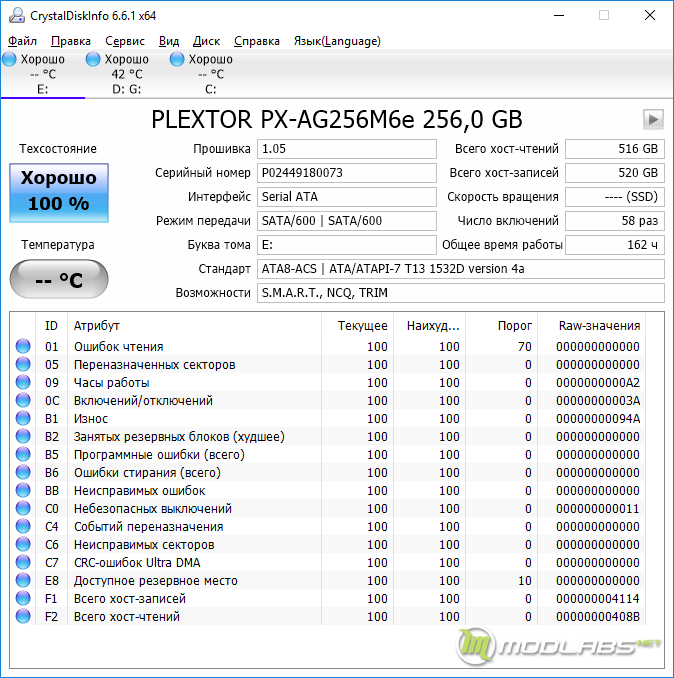Click status icon for BB Неисправимых ошибок
The image size is (674, 678).
tap(23, 491)
